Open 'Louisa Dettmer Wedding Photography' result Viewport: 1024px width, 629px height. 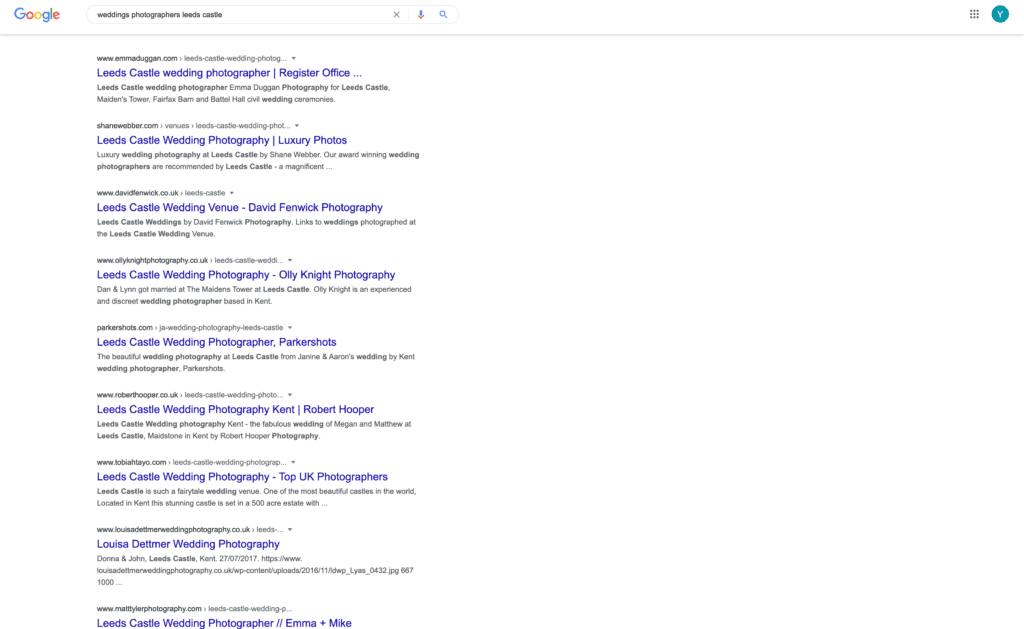188,543
